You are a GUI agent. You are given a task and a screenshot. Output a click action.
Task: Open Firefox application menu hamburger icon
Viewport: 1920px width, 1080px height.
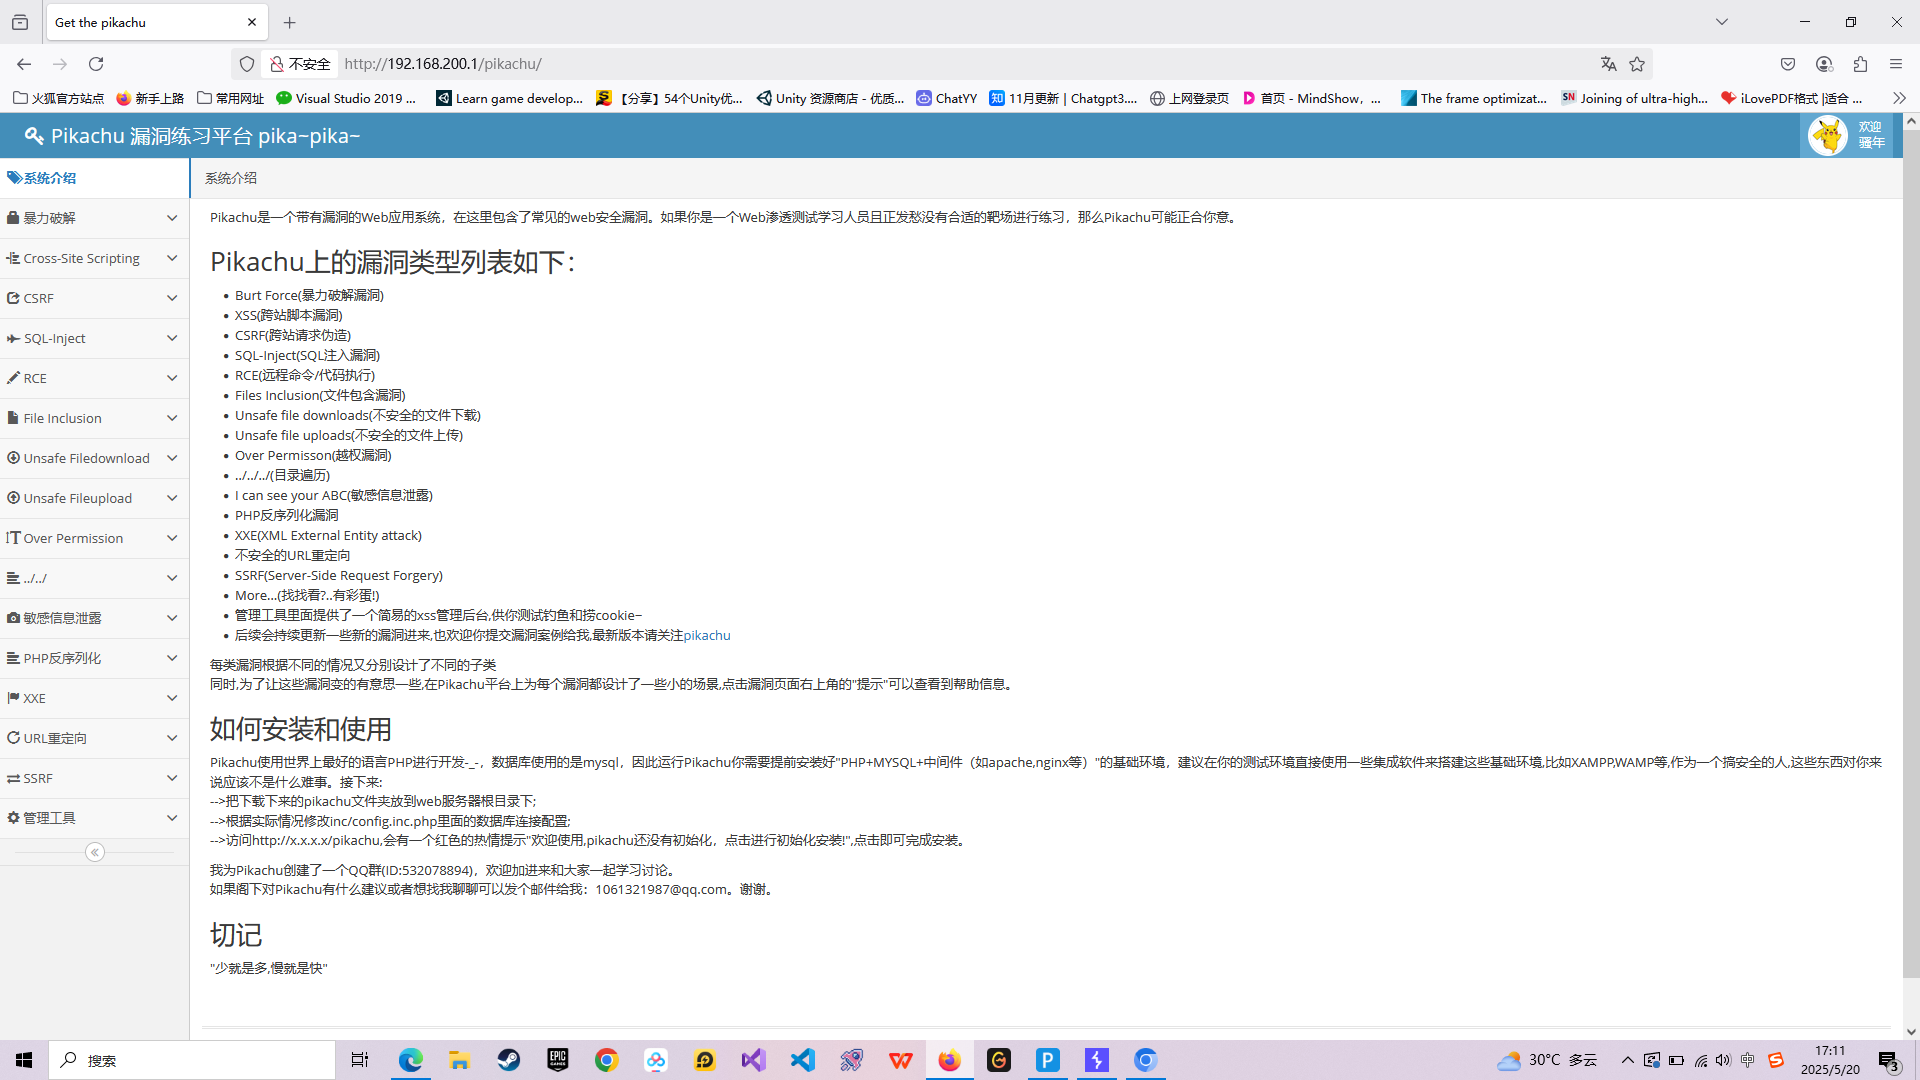[x=1896, y=64]
